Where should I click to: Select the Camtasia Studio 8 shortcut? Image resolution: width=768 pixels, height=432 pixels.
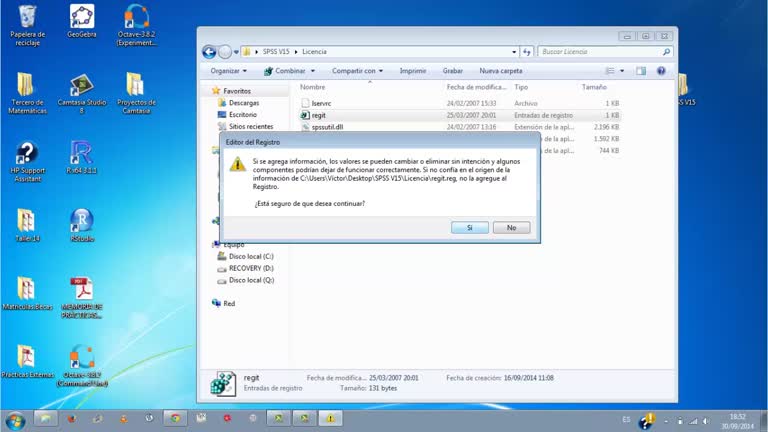click(x=82, y=93)
